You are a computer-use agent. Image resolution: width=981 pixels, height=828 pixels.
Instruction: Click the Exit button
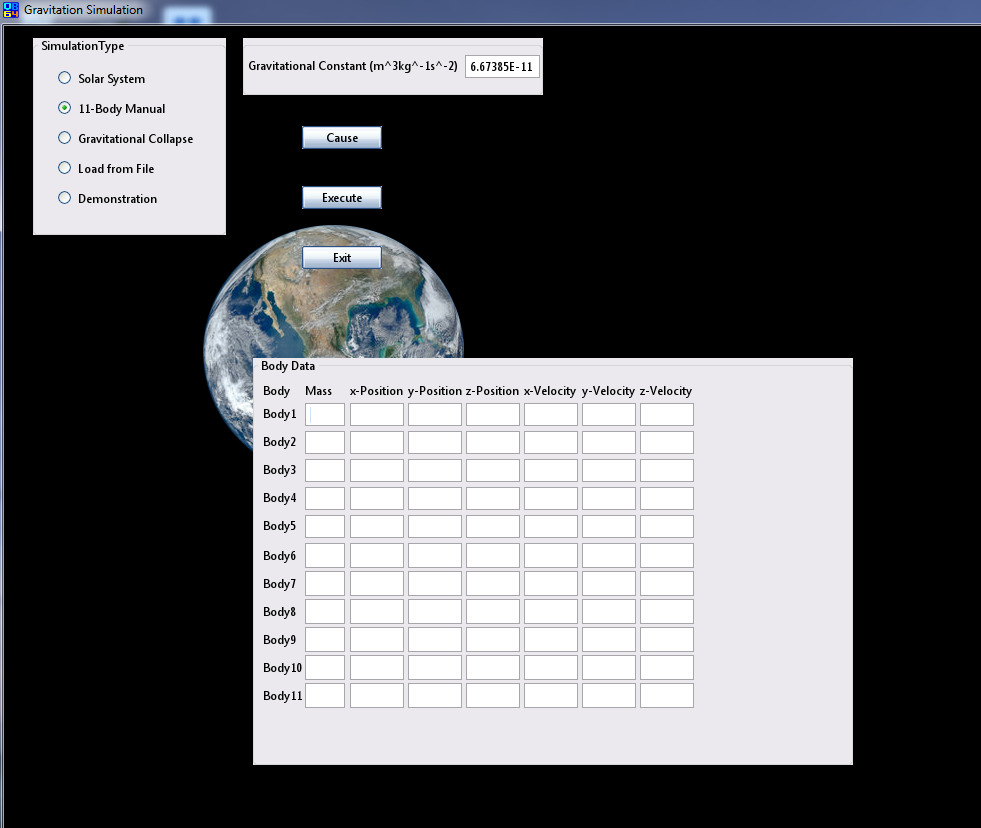[x=342, y=258]
